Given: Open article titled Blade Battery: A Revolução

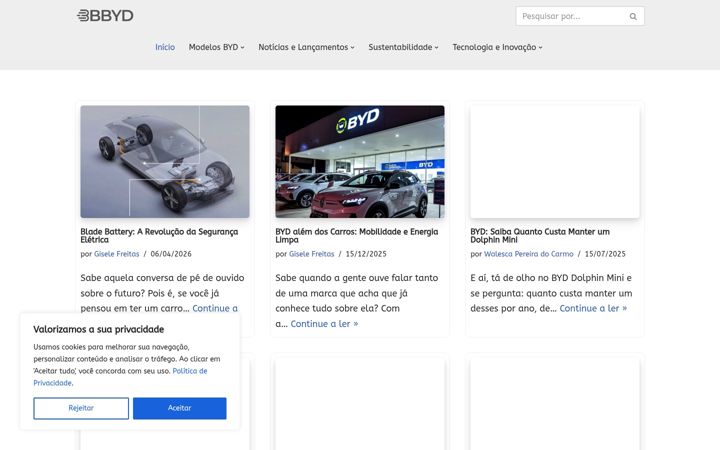Looking at the screenshot, I should [159, 236].
